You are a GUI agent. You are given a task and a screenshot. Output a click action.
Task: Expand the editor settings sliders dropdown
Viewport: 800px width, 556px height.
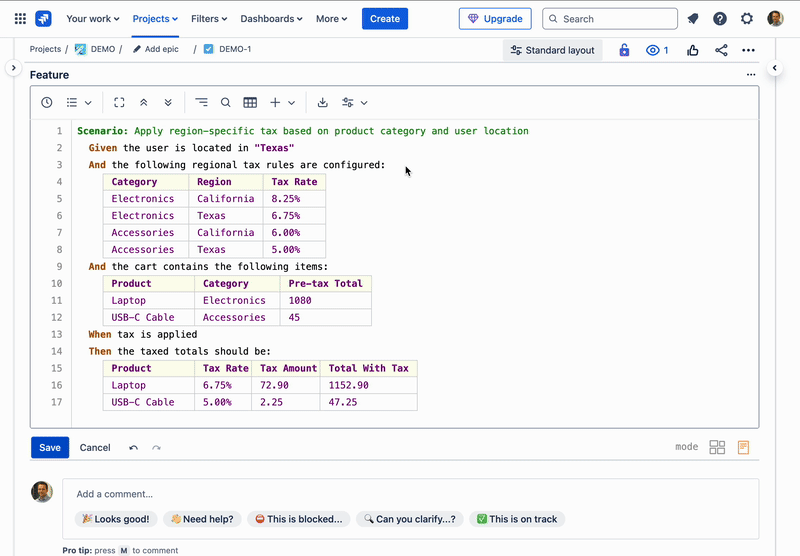354,102
